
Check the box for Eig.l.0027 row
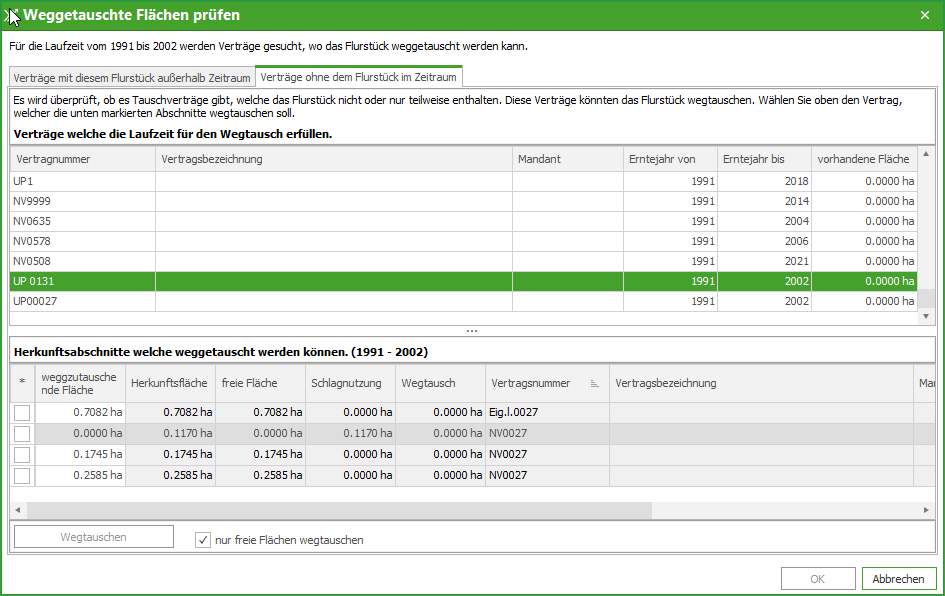[x=22, y=413]
